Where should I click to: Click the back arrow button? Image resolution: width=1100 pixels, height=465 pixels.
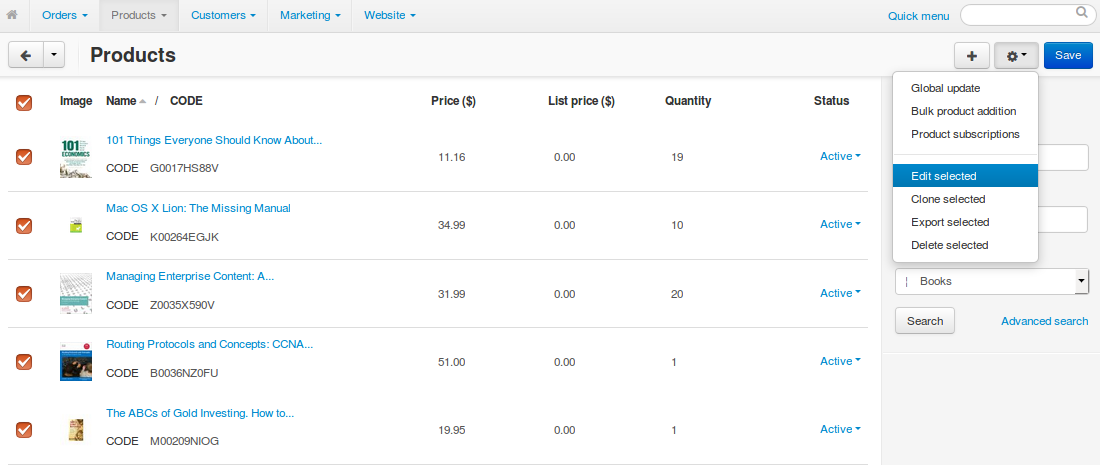tap(26, 55)
